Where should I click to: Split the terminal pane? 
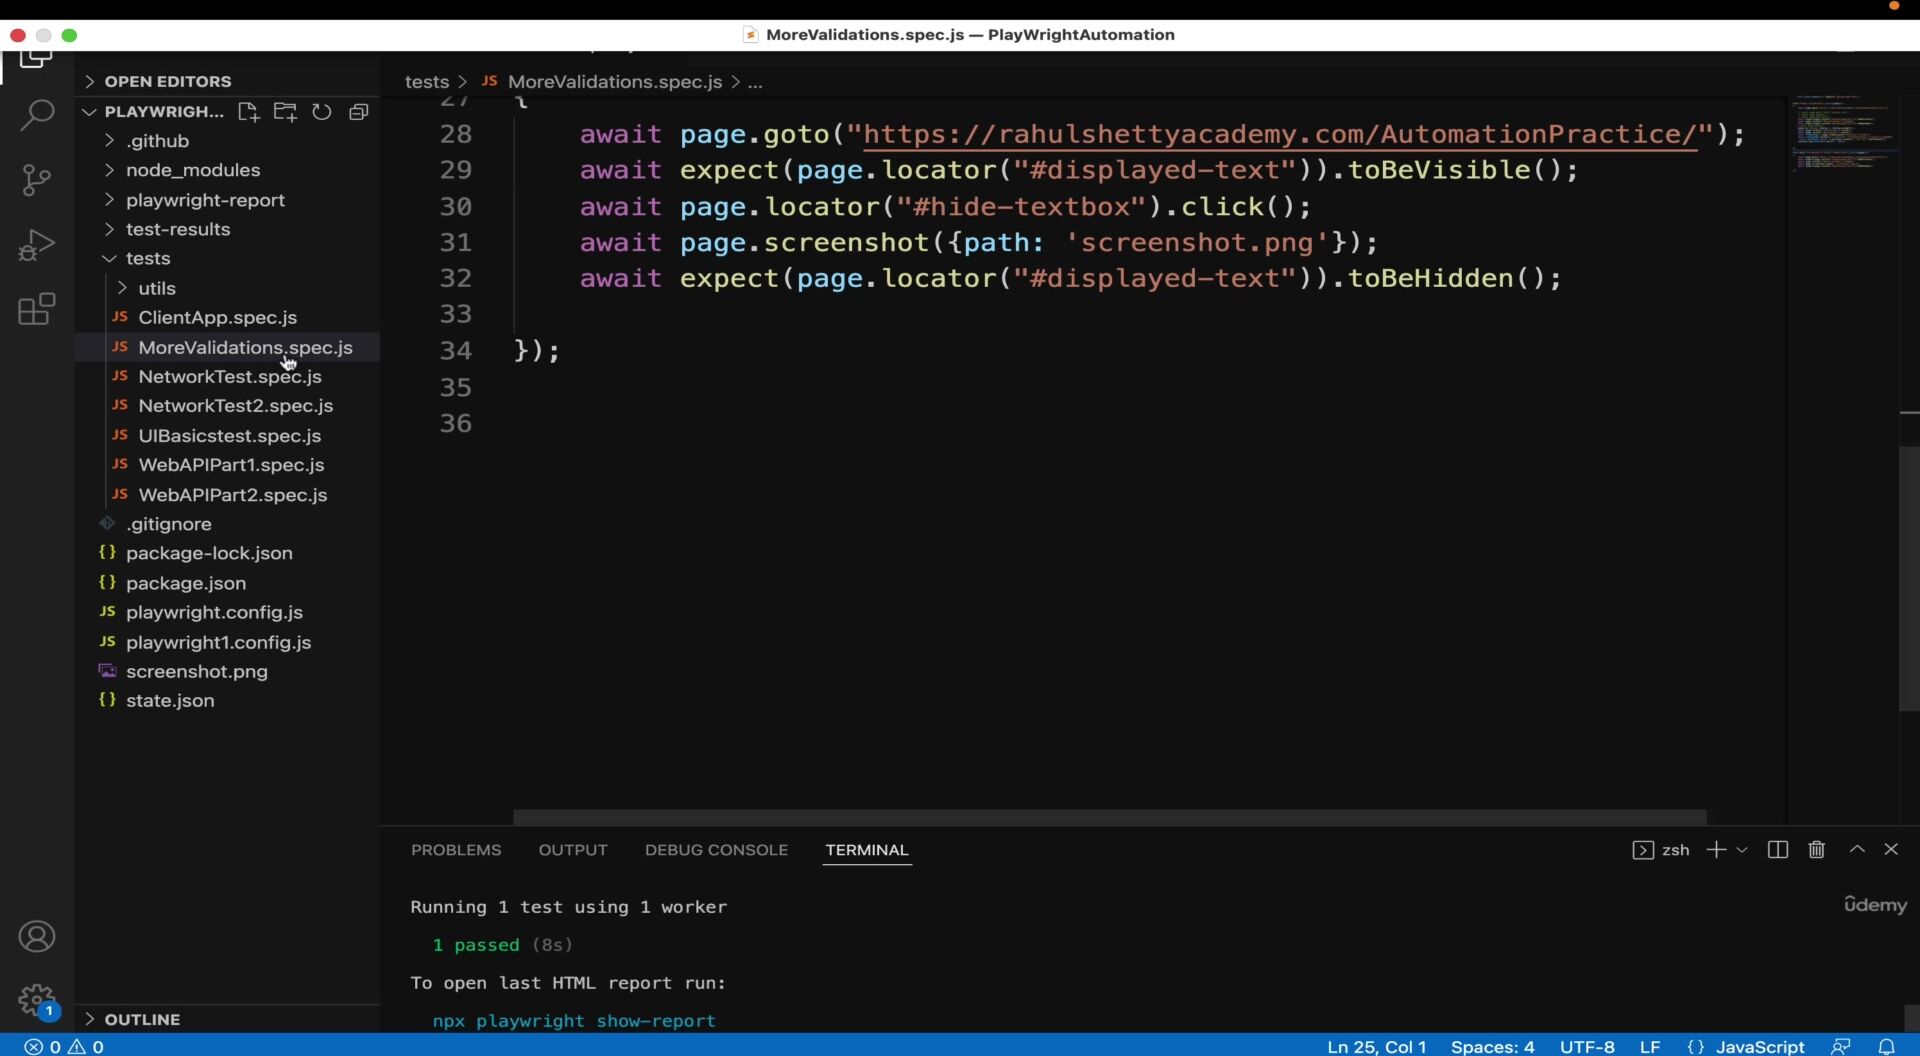pos(1778,849)
